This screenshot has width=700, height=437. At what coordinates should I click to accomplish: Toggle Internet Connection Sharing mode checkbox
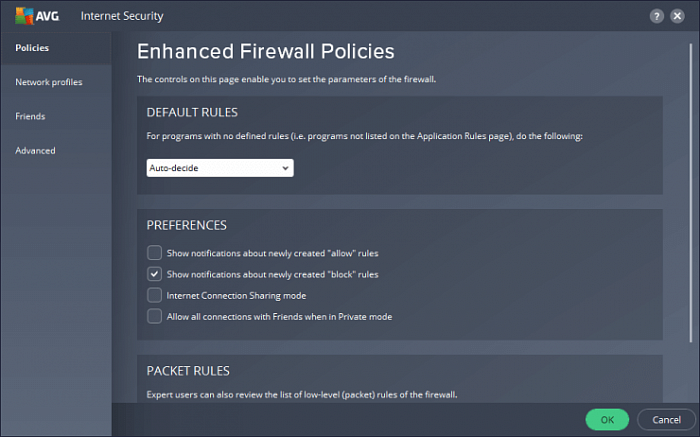point(154,295)
